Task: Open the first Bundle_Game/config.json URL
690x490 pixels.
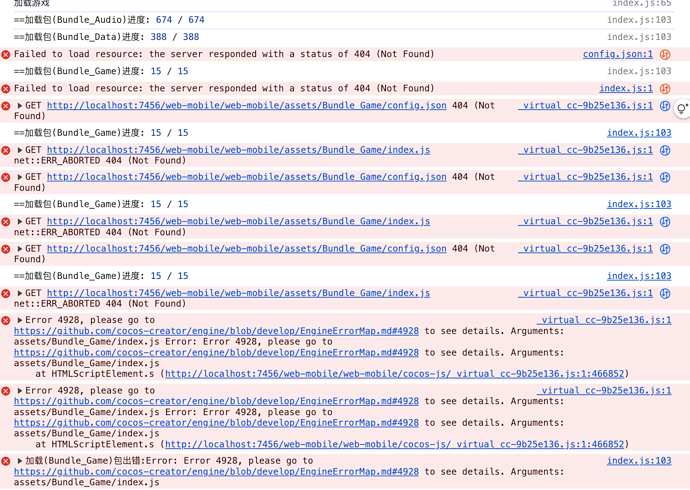Action: 246,106
